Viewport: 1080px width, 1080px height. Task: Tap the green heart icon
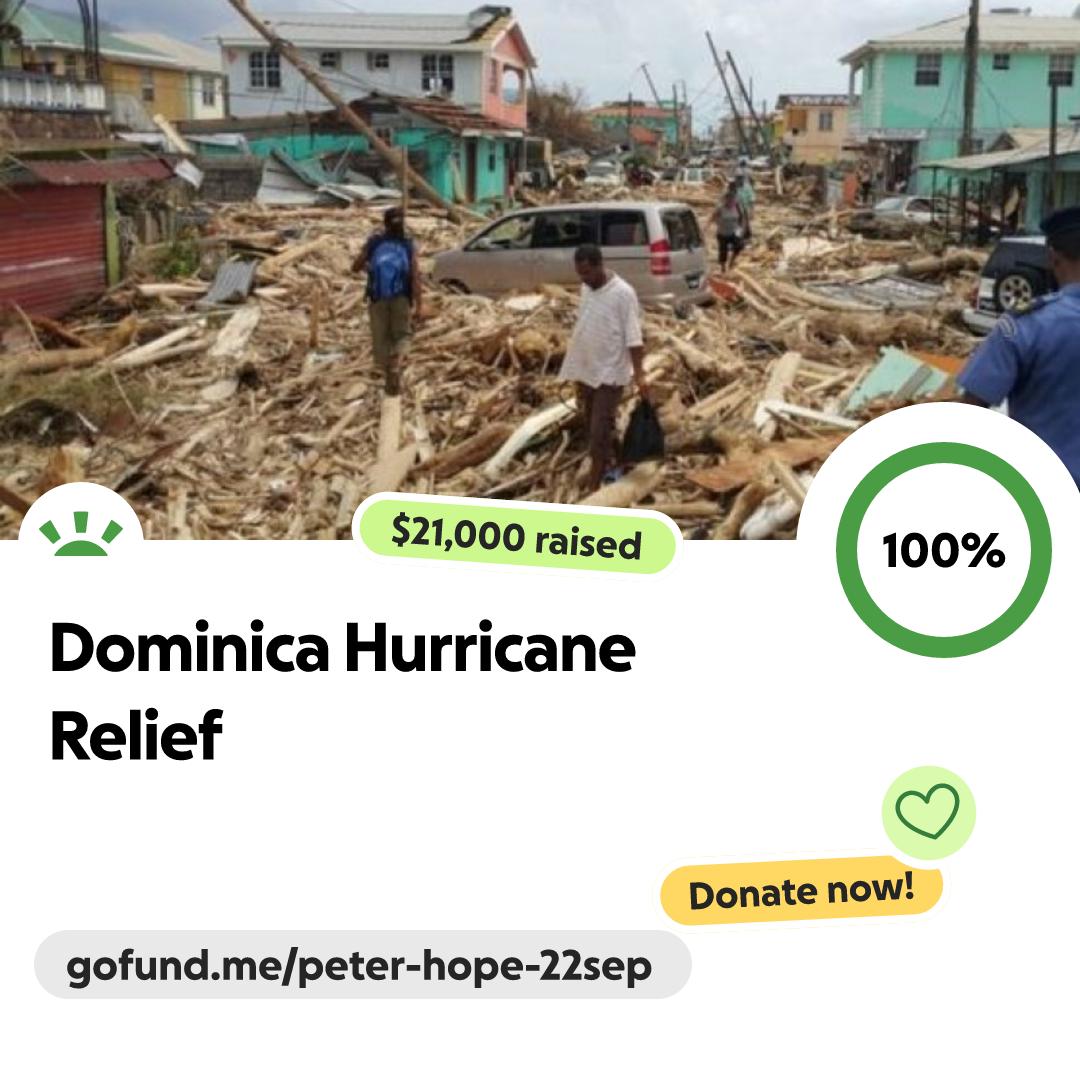tap(928, 812)
